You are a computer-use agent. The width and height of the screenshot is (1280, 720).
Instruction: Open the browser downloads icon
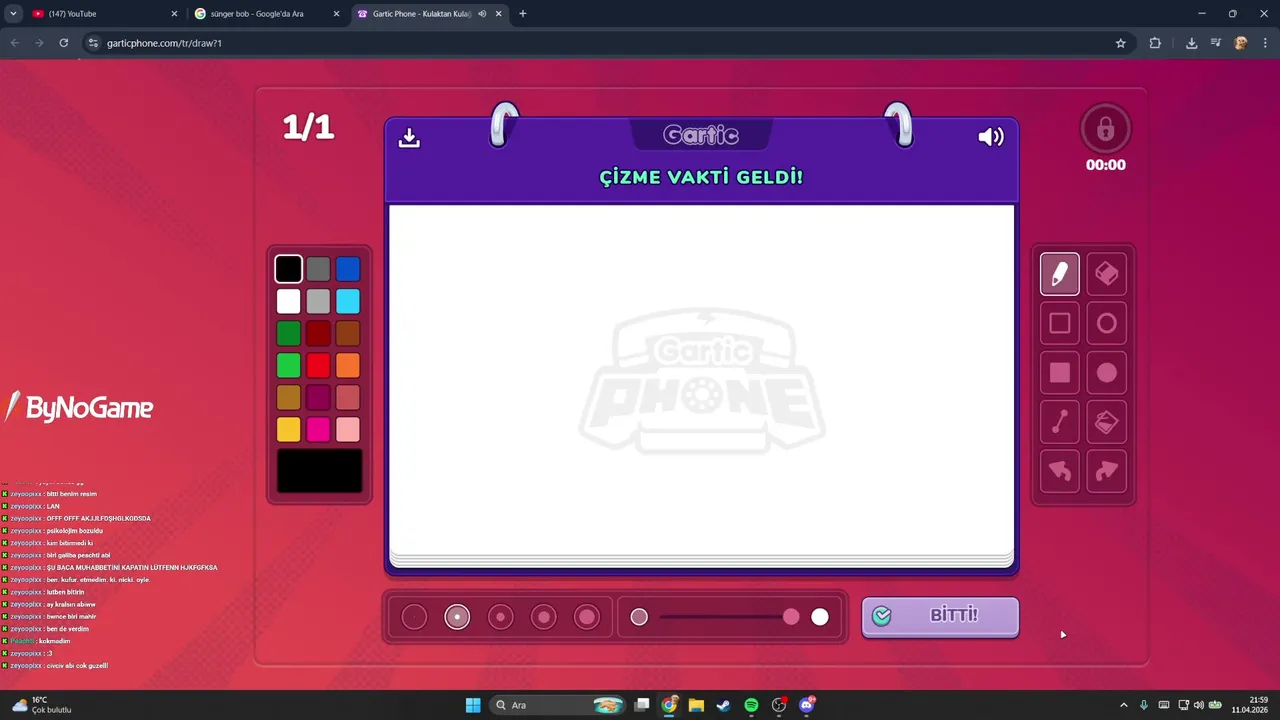click(1191, 43)
